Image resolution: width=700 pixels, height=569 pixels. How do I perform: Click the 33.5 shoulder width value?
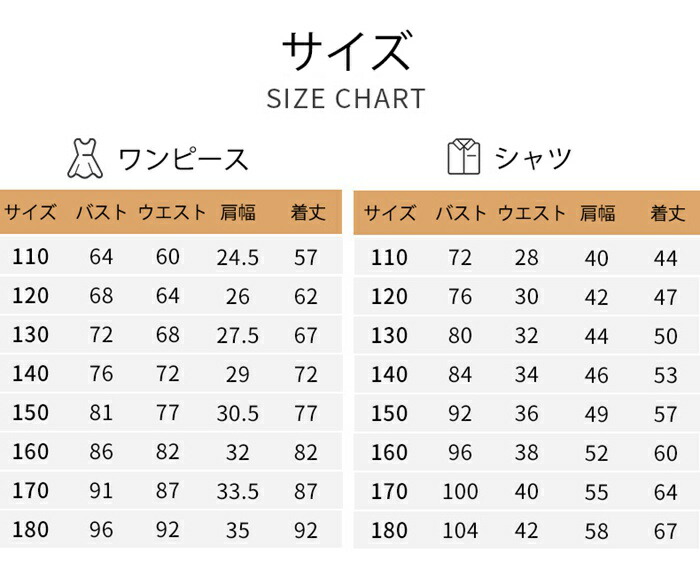[x=238, y=491]
